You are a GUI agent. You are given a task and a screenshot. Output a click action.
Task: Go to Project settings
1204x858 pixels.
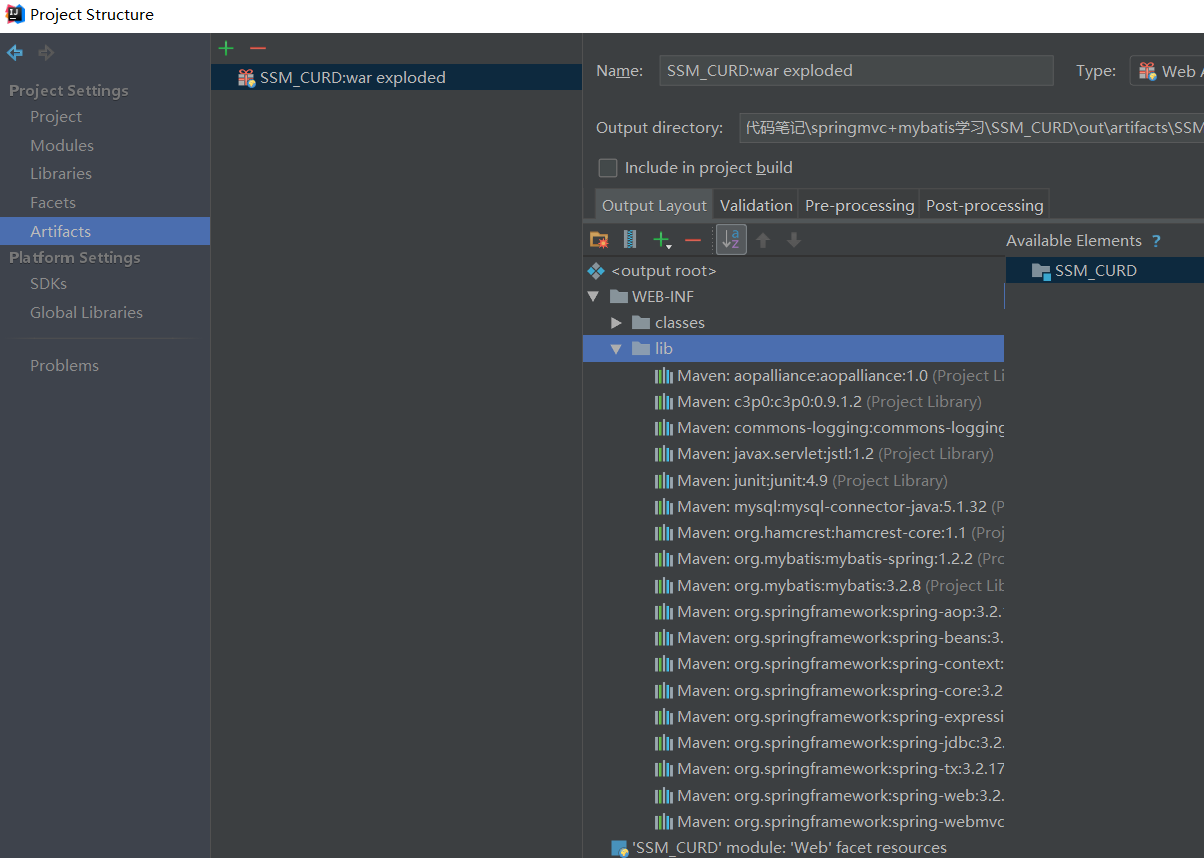click(x=56, y=117)
